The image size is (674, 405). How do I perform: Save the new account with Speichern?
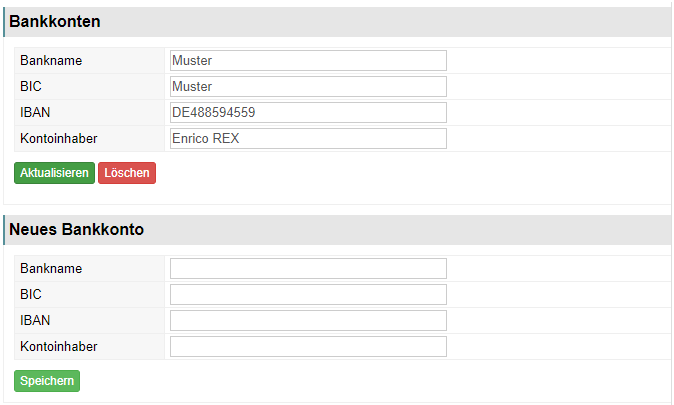coord(47,381)
